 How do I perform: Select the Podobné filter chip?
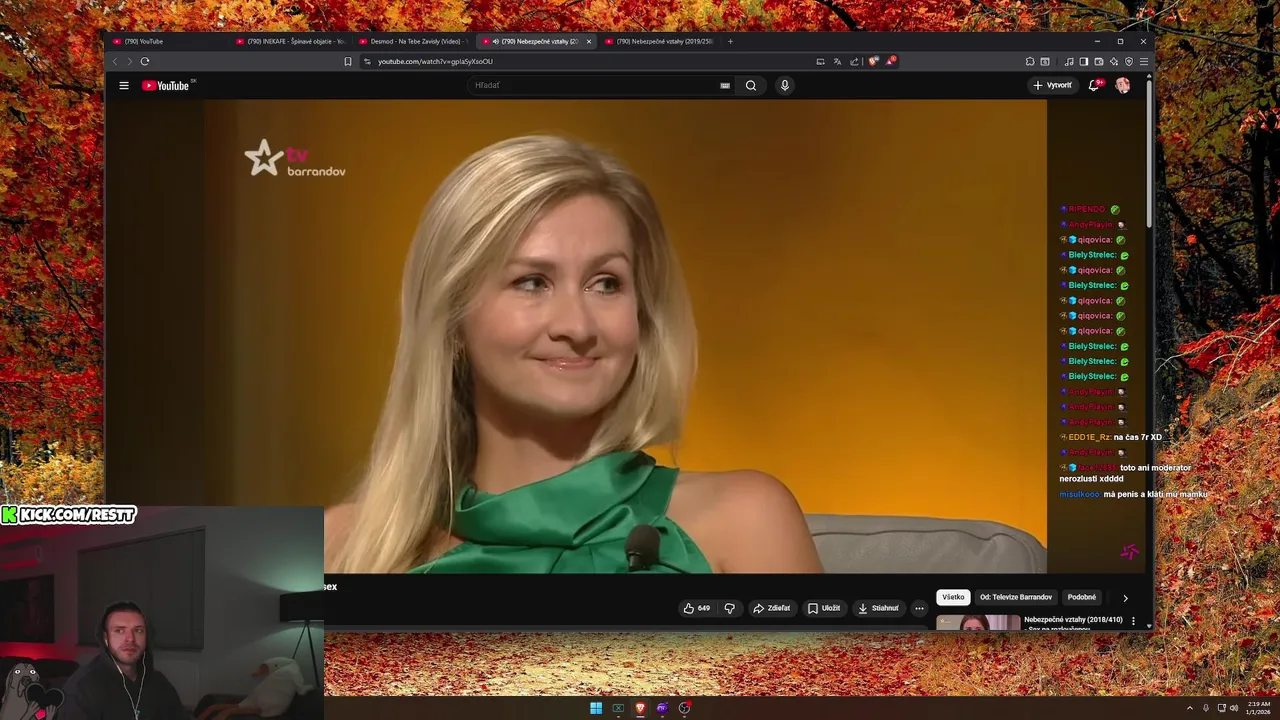1082,597
